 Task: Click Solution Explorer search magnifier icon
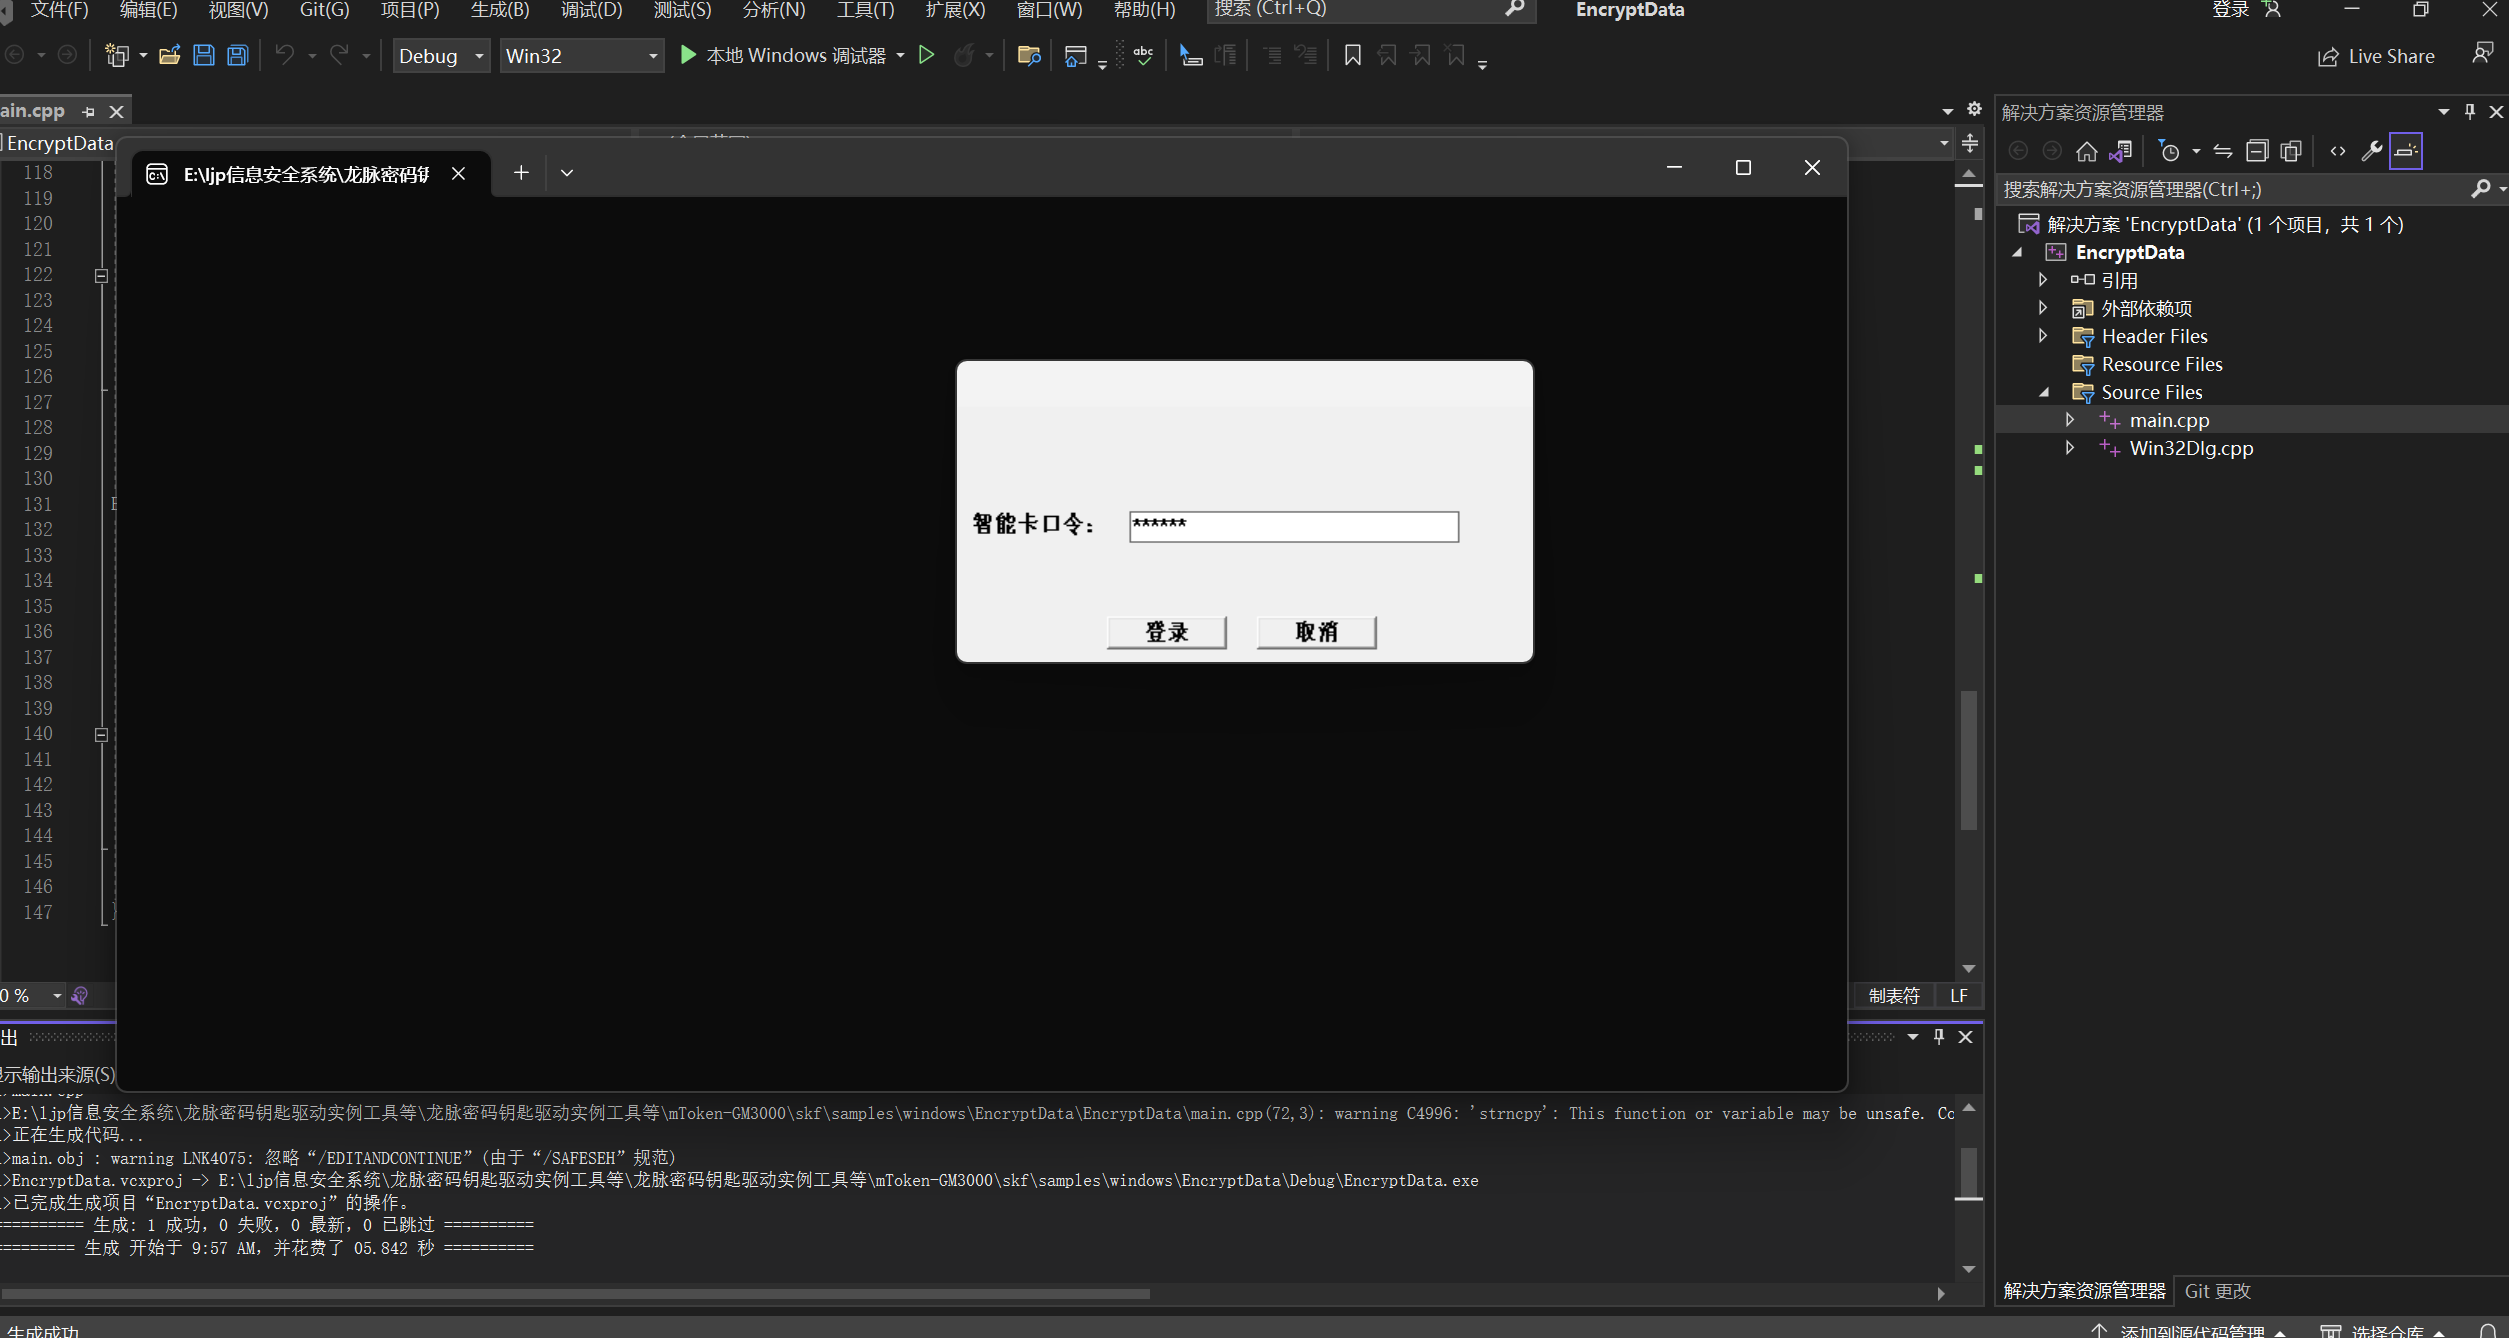(x=2481, y=189)
